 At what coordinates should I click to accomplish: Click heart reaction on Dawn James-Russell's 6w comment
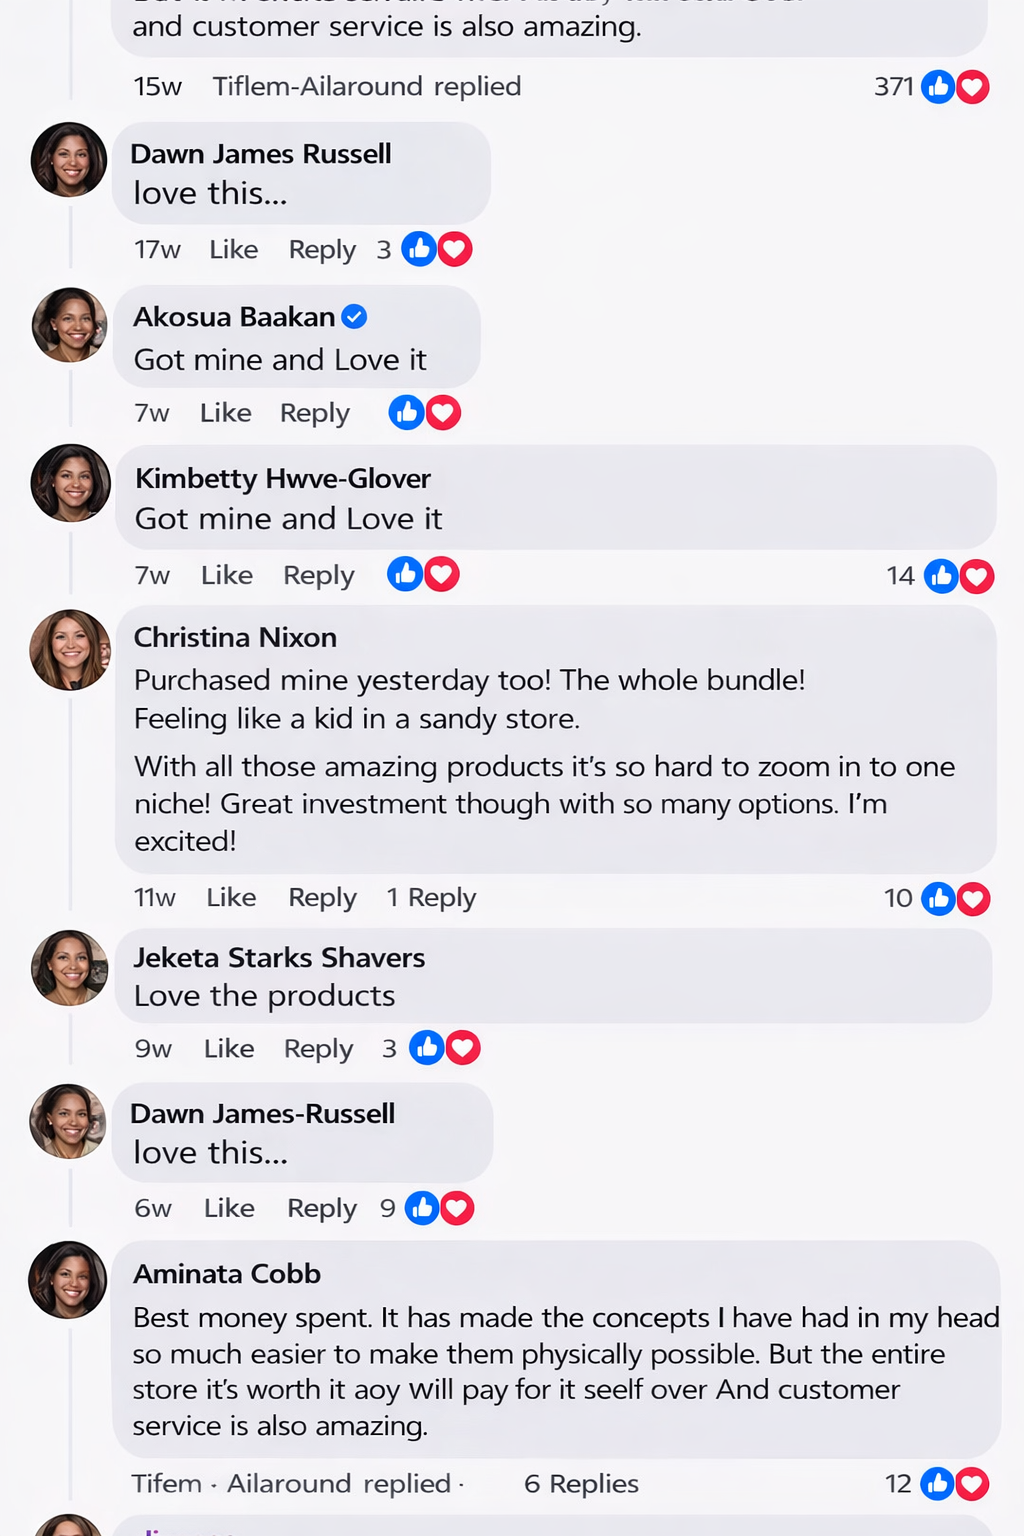coord(457,1208)
